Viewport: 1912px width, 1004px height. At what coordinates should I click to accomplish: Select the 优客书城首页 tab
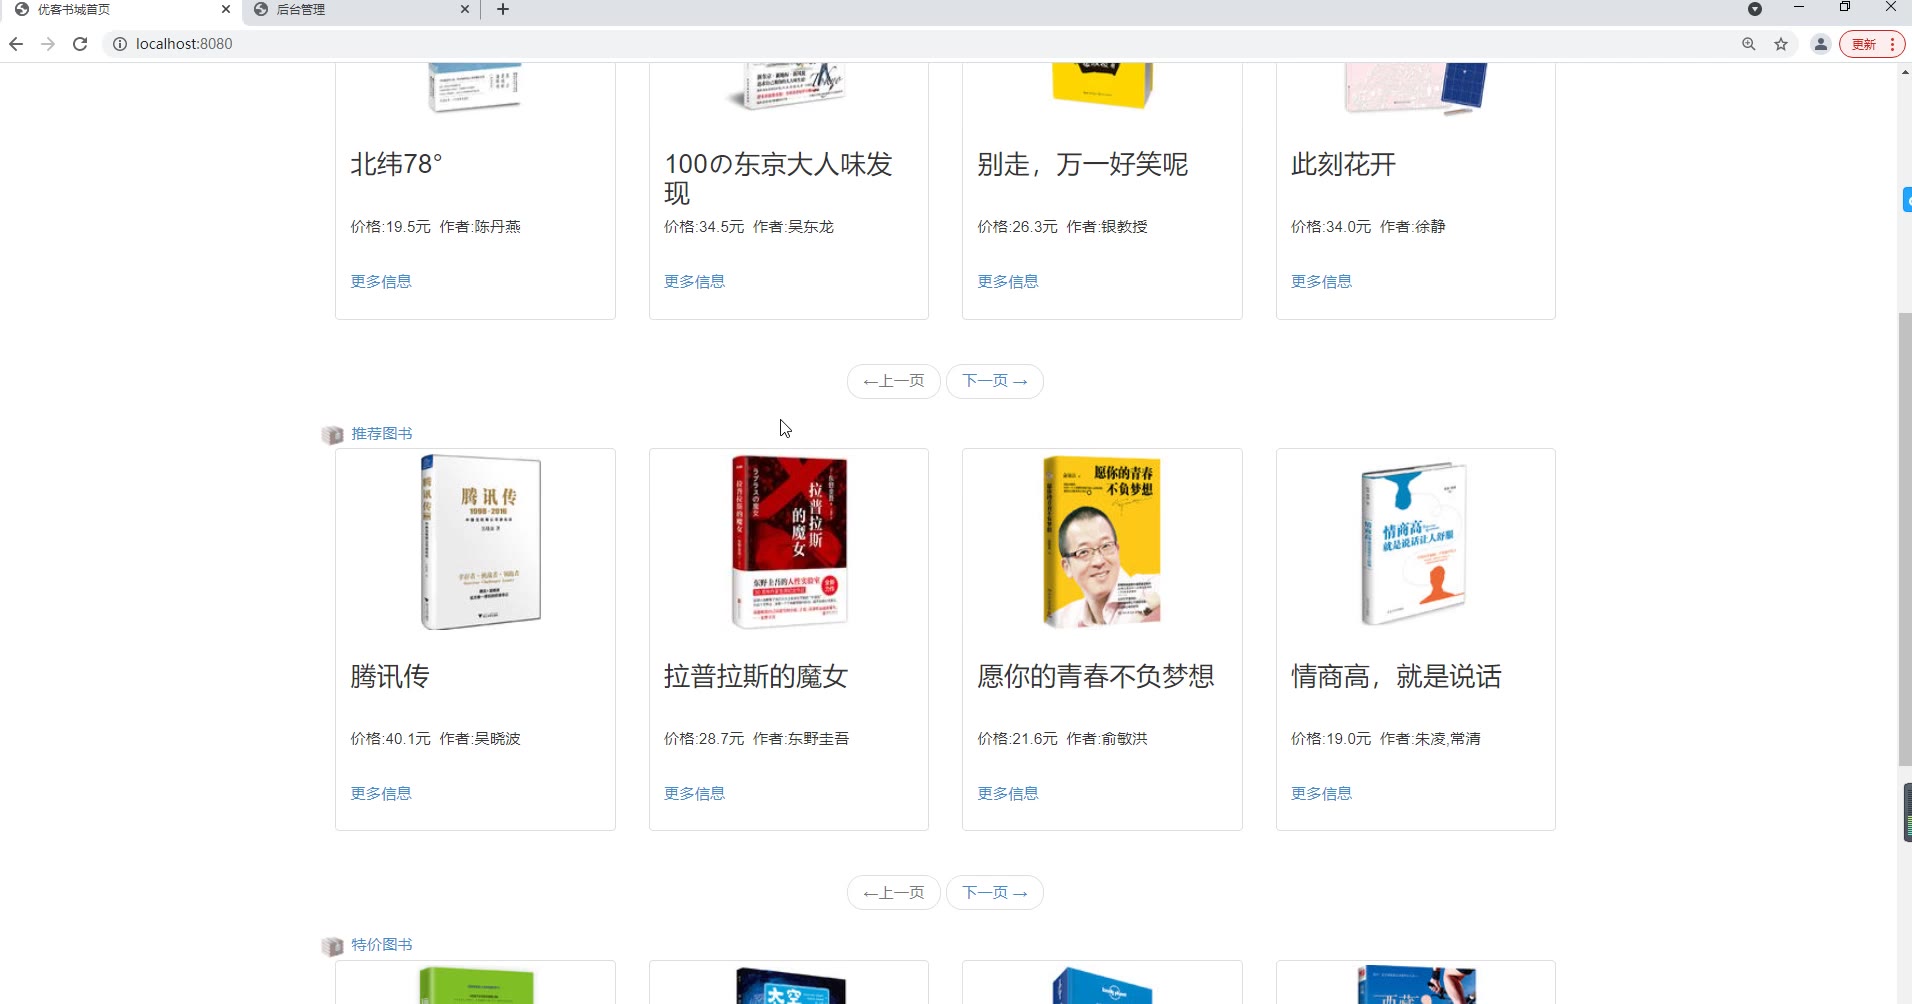122,9
